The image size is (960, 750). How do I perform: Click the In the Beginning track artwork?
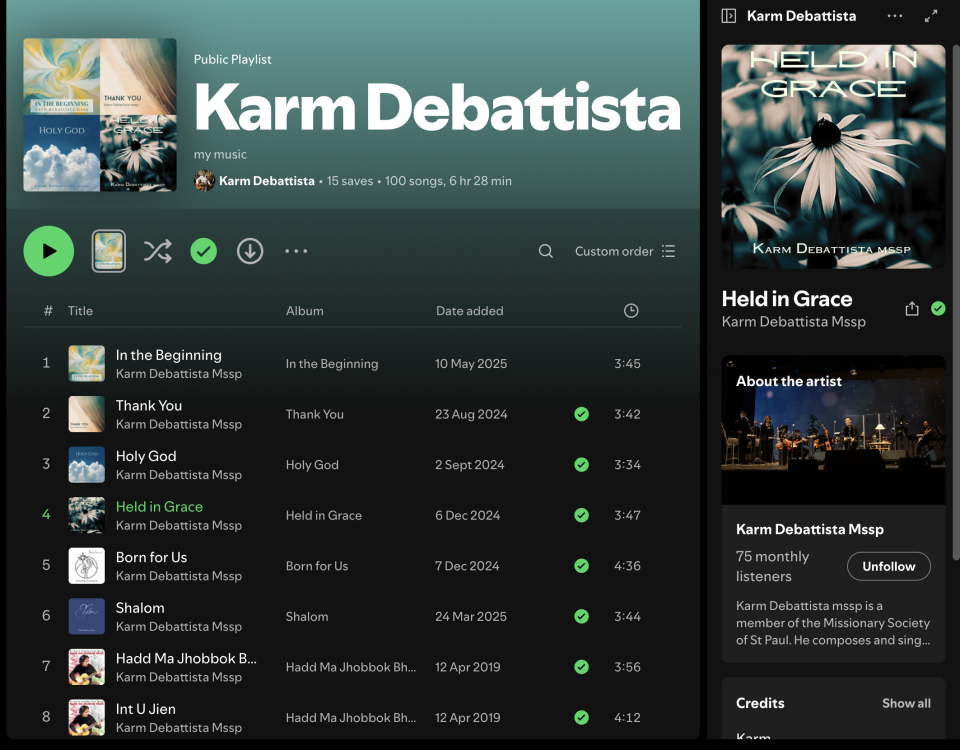point(86,363)
